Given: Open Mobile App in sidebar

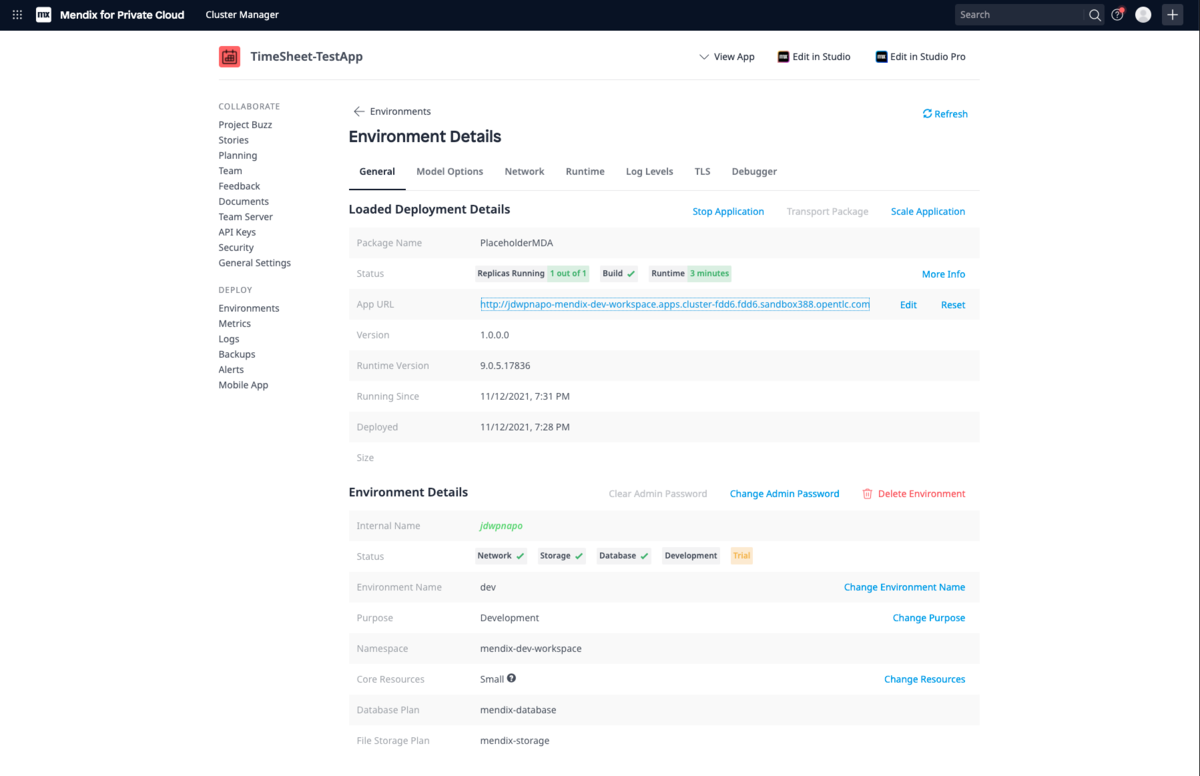Looking at the screenshot, I should pyautogui.click(x=243, y=385).
